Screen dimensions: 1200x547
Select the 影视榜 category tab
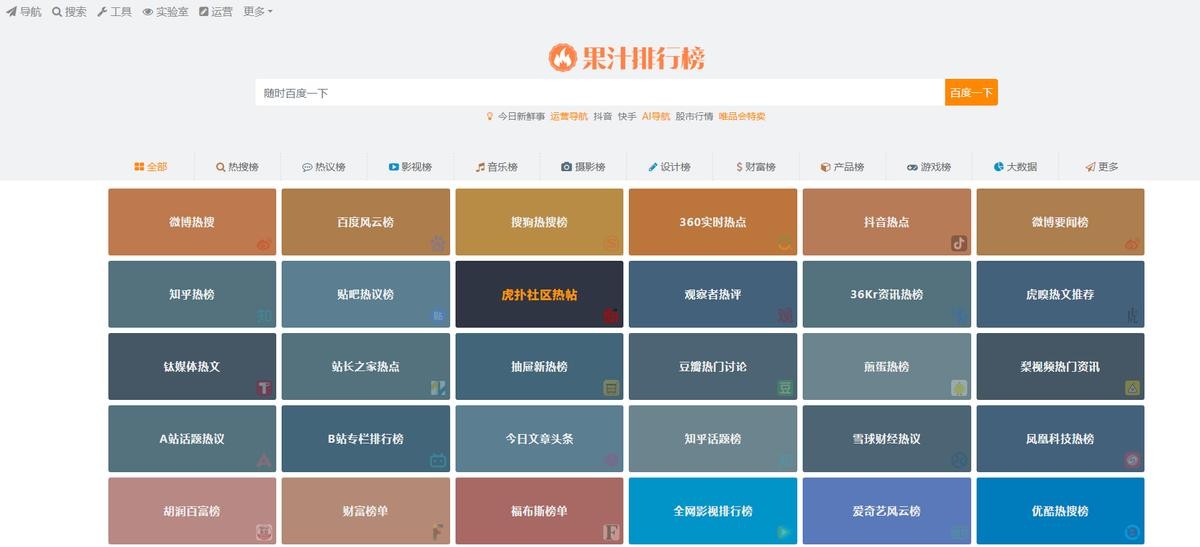coord(410,167)
